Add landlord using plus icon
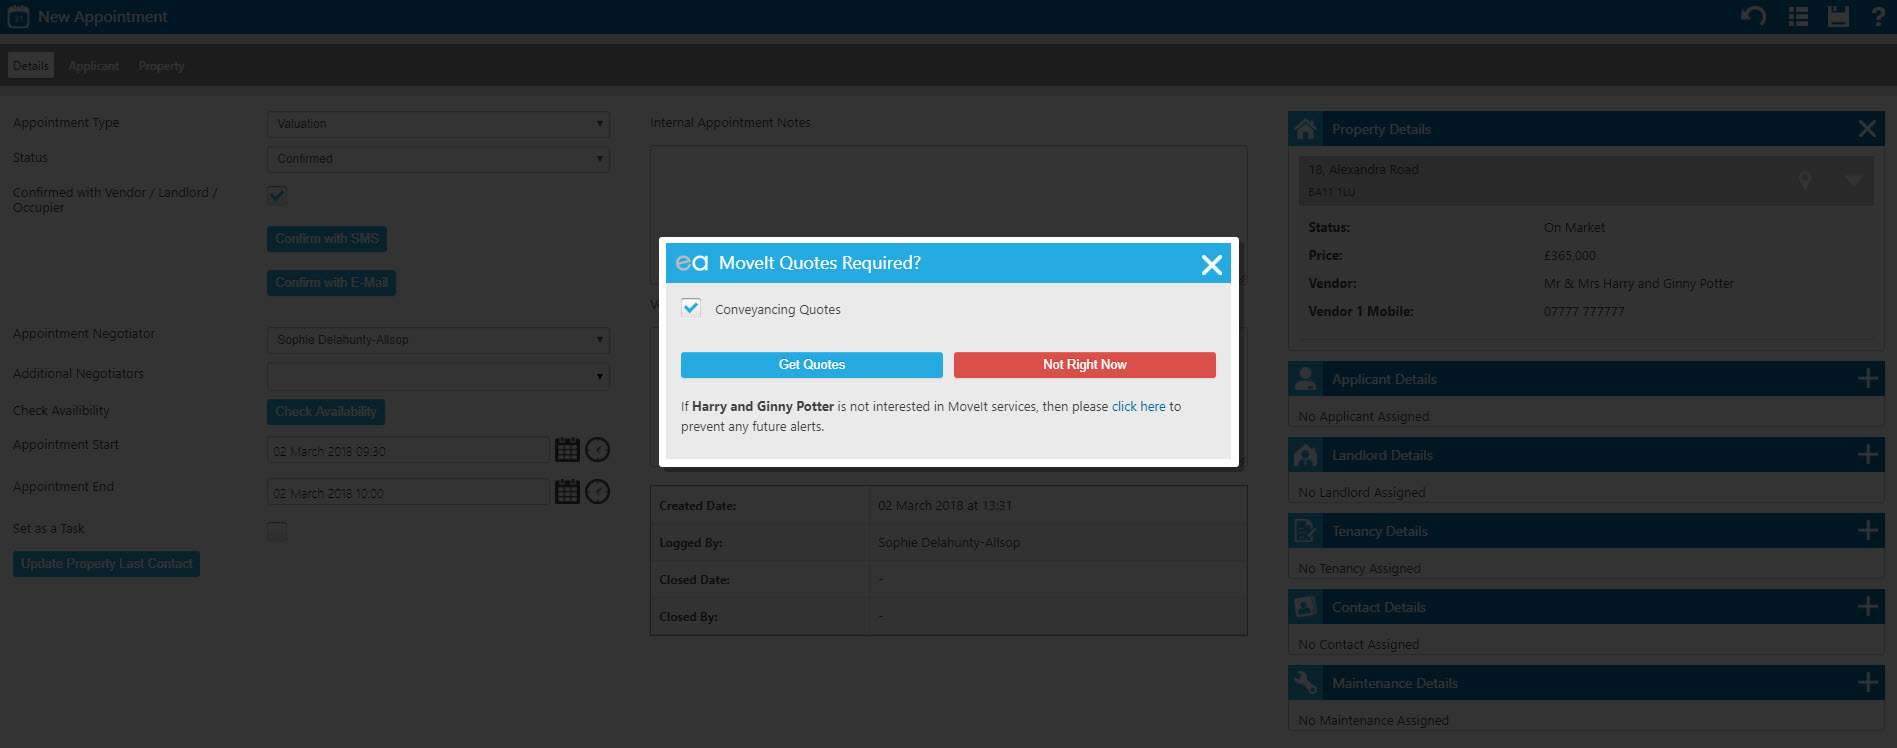 coord(1867,455)
